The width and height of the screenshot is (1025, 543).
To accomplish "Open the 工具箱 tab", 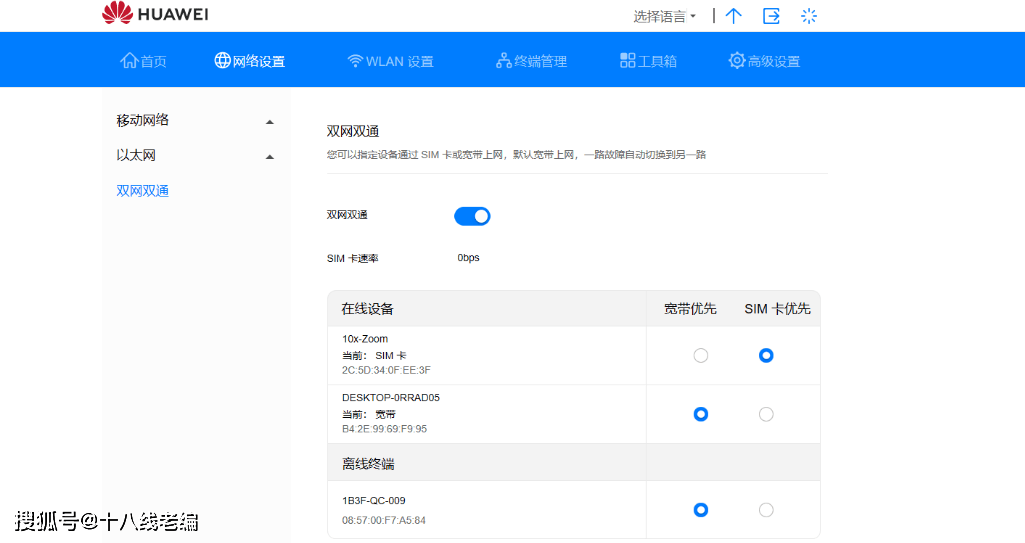I will pyautogui.click(x=648, y=61).
